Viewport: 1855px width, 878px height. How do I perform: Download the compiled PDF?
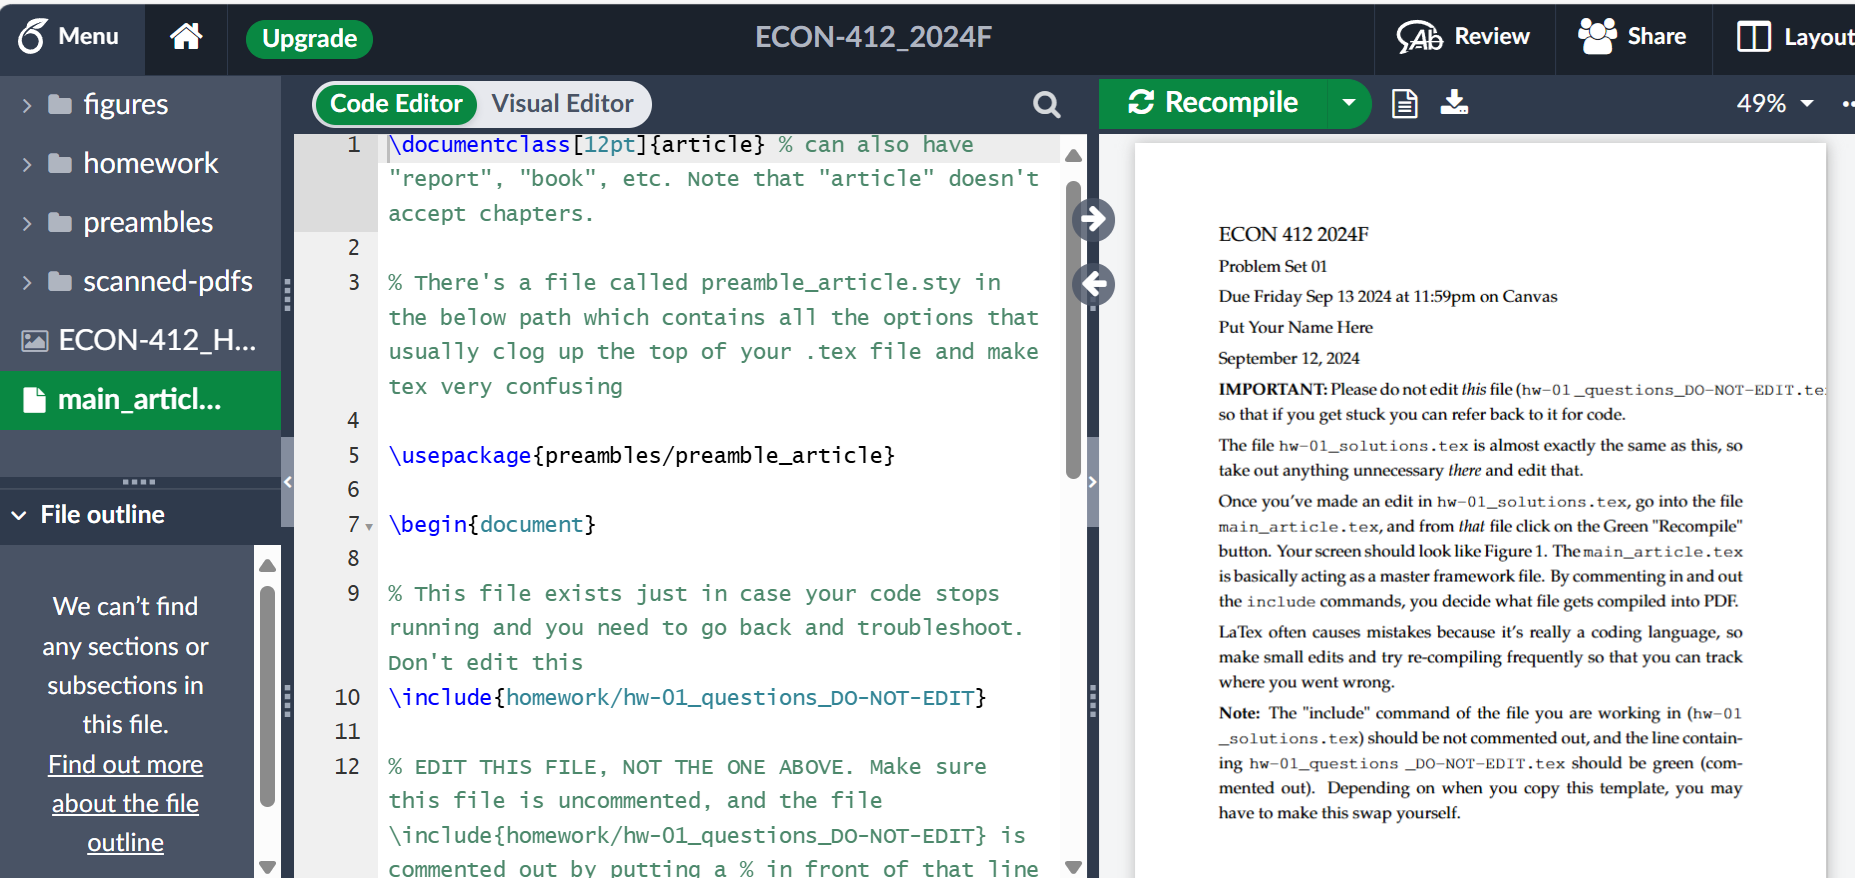click(1454, 103)
